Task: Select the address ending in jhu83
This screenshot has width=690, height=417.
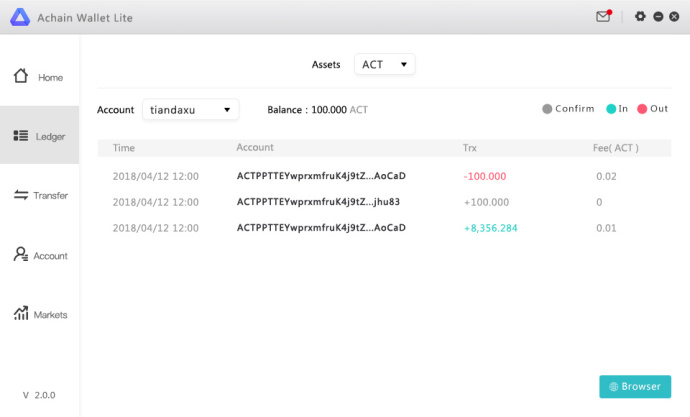Action: click(318, 202)
